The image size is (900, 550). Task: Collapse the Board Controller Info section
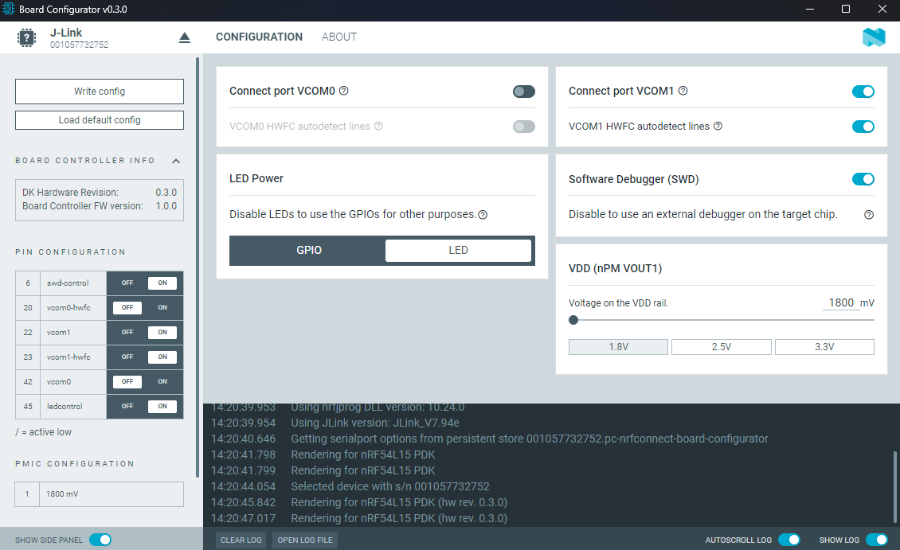176,161
